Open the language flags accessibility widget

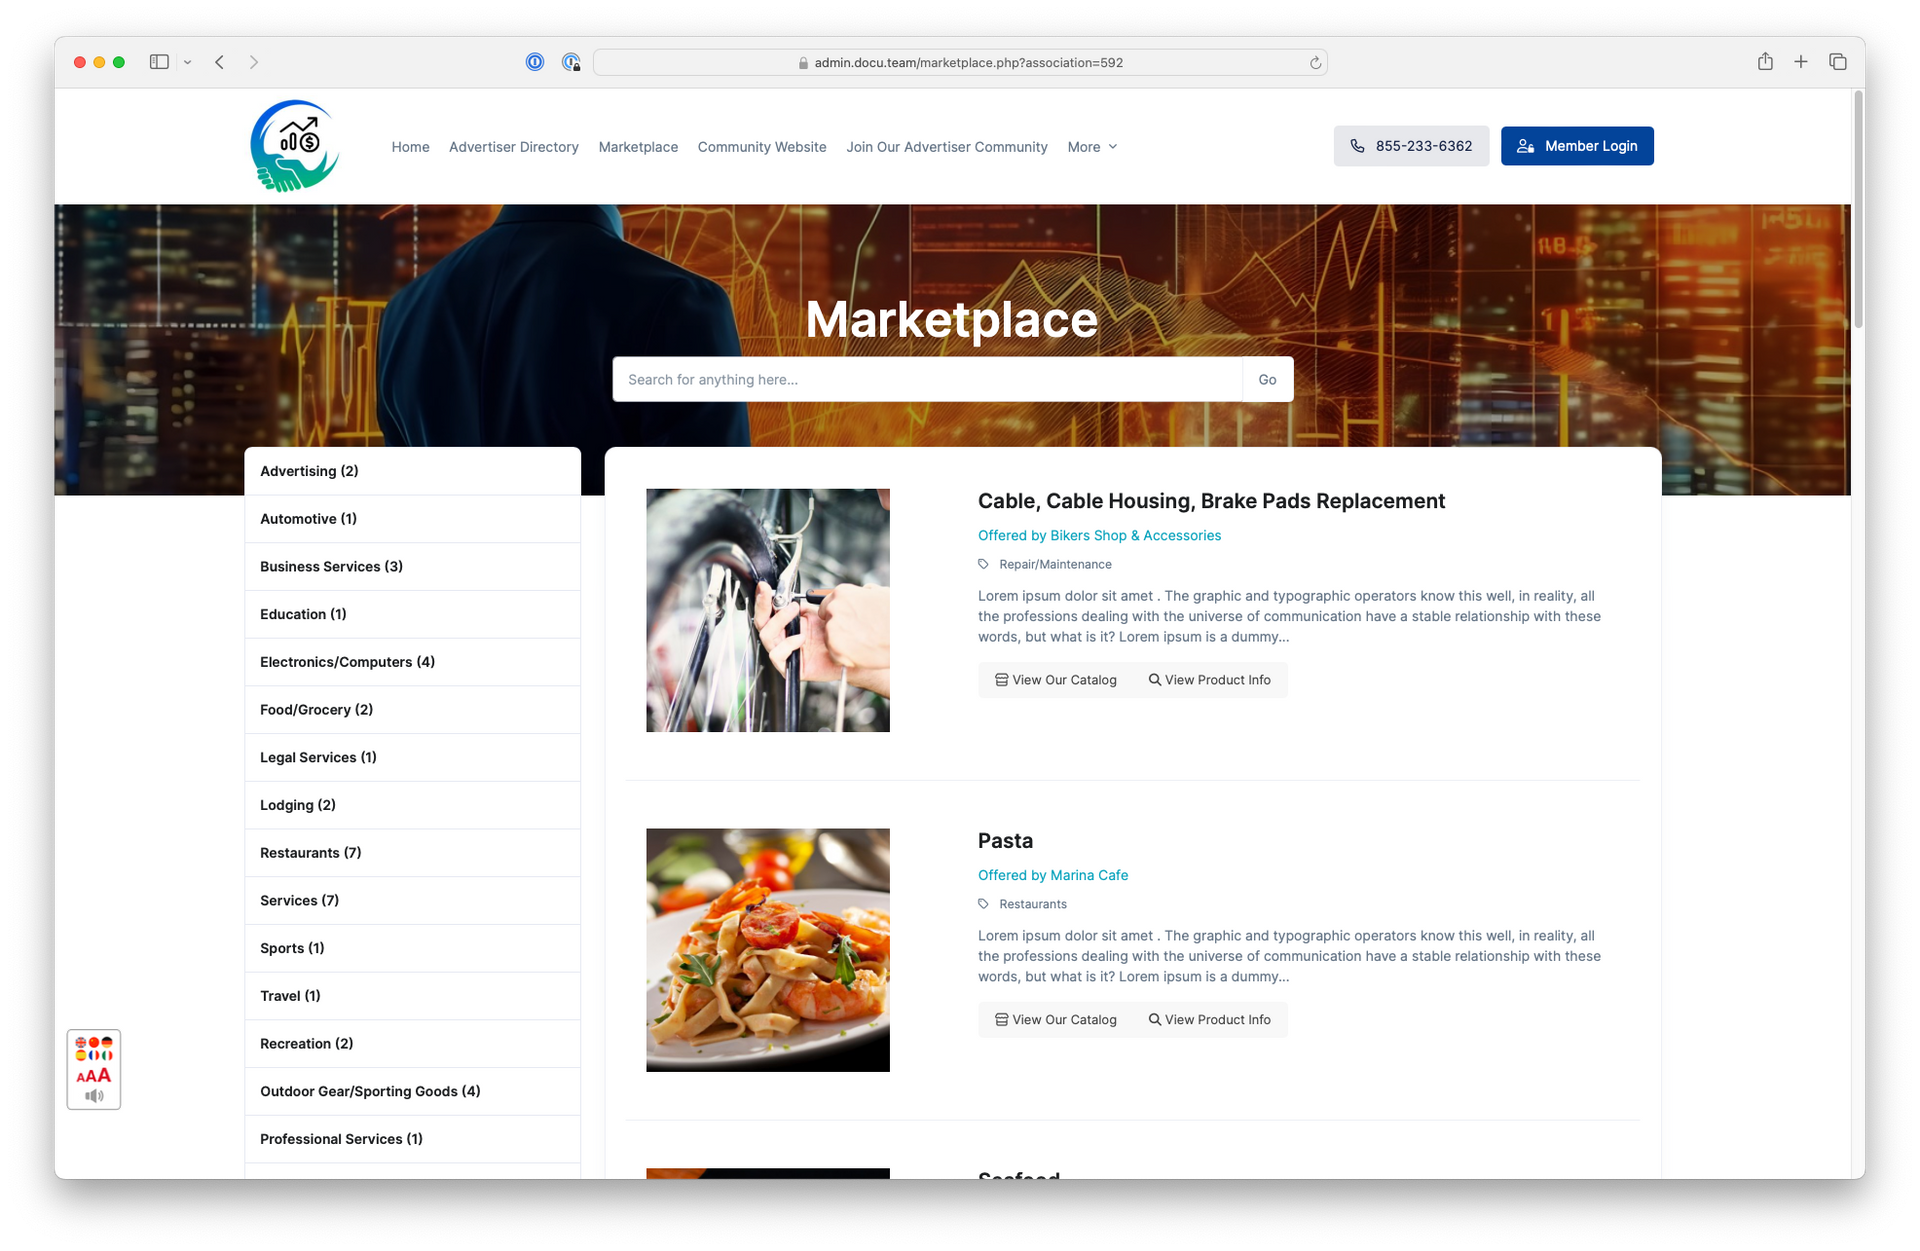[94, 1048]
